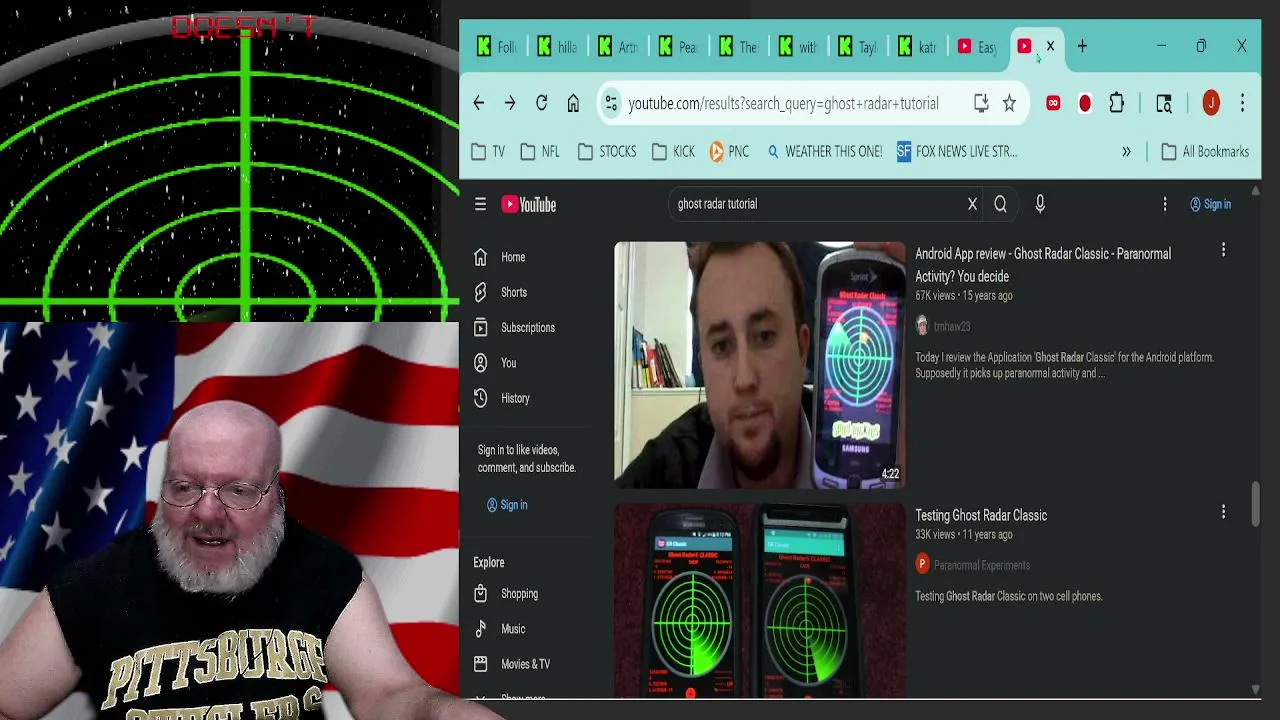The height and width of the screenshot is (720, 1280).
Task: Click the sidebar Sign in button
Action: (507, 505)
